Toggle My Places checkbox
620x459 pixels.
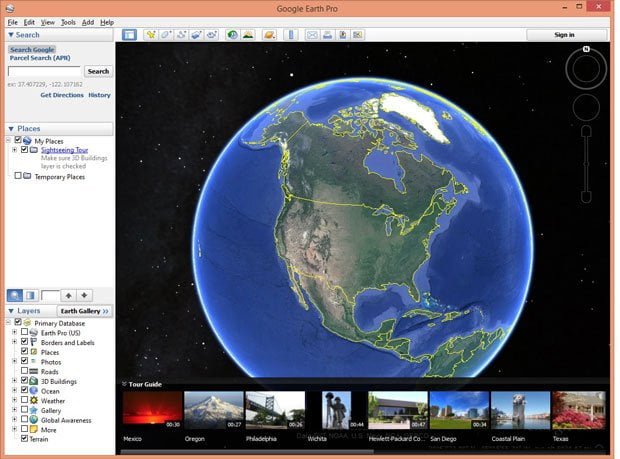point(18,140)
